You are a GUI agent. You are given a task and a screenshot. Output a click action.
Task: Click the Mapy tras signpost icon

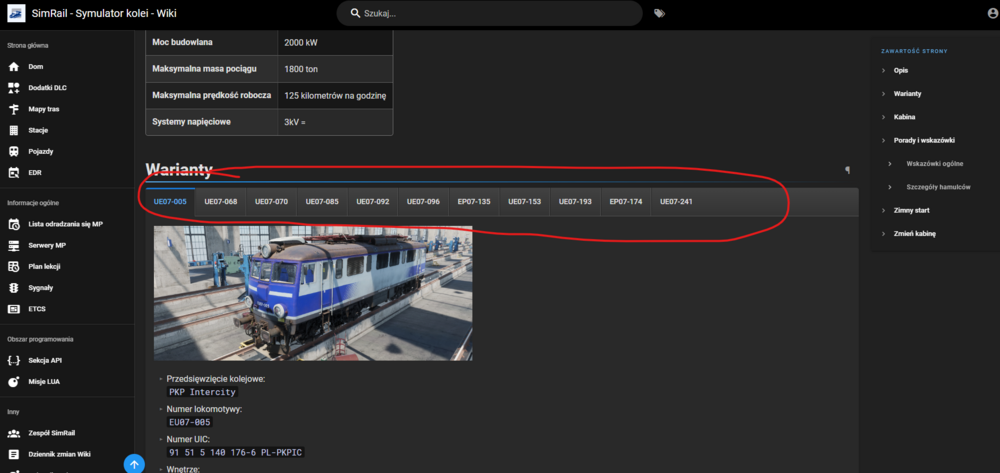14,109
